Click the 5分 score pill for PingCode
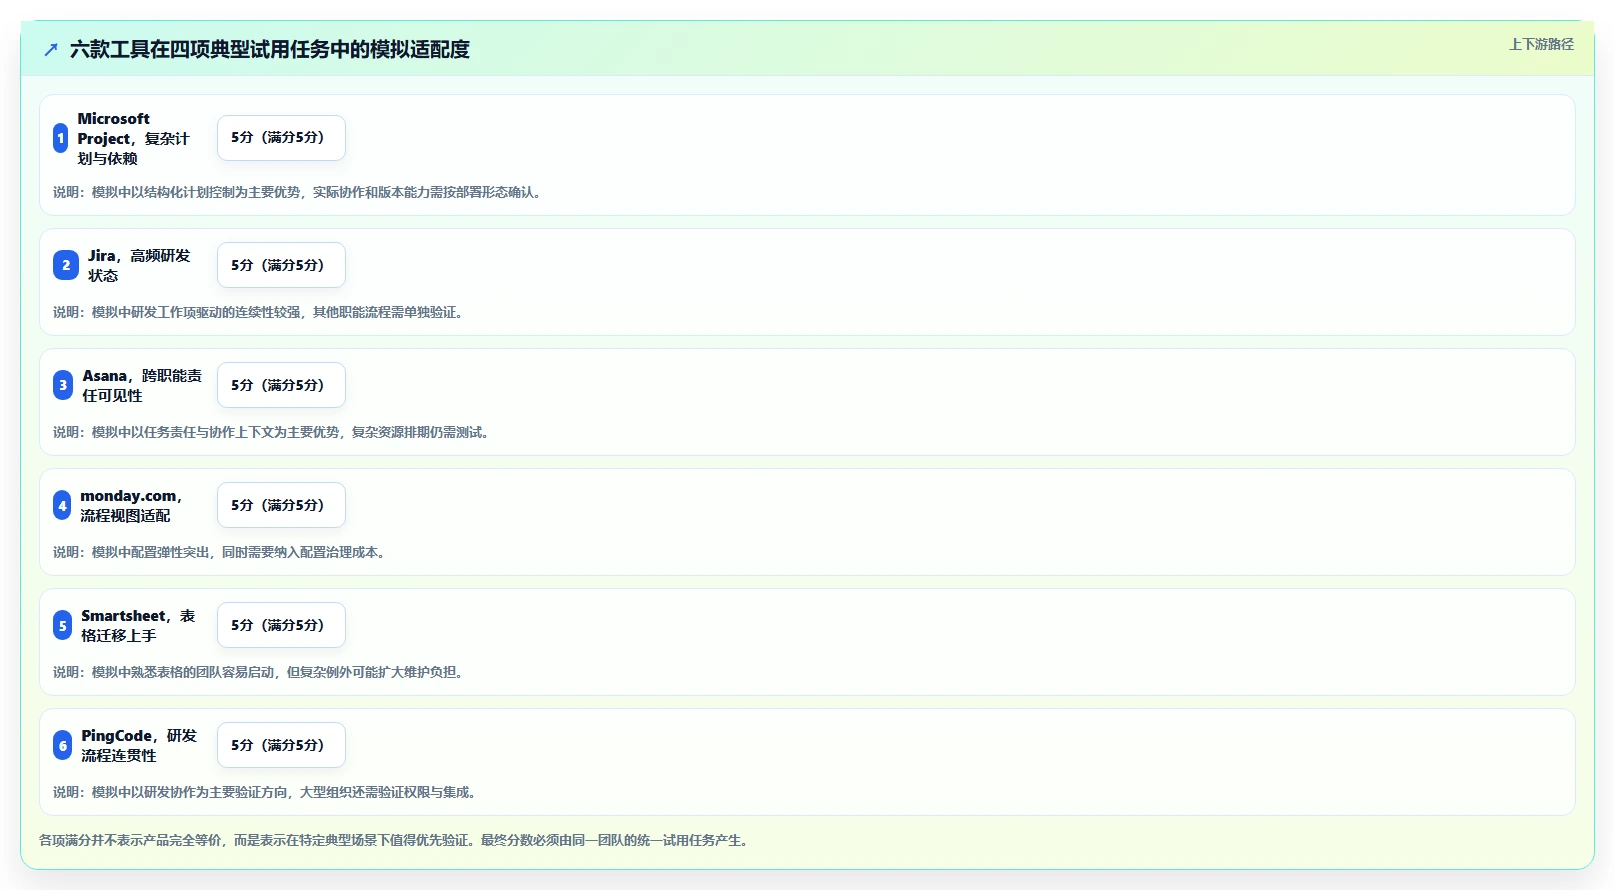Viewport: 1615px width, 890px height. click(281, 745)
